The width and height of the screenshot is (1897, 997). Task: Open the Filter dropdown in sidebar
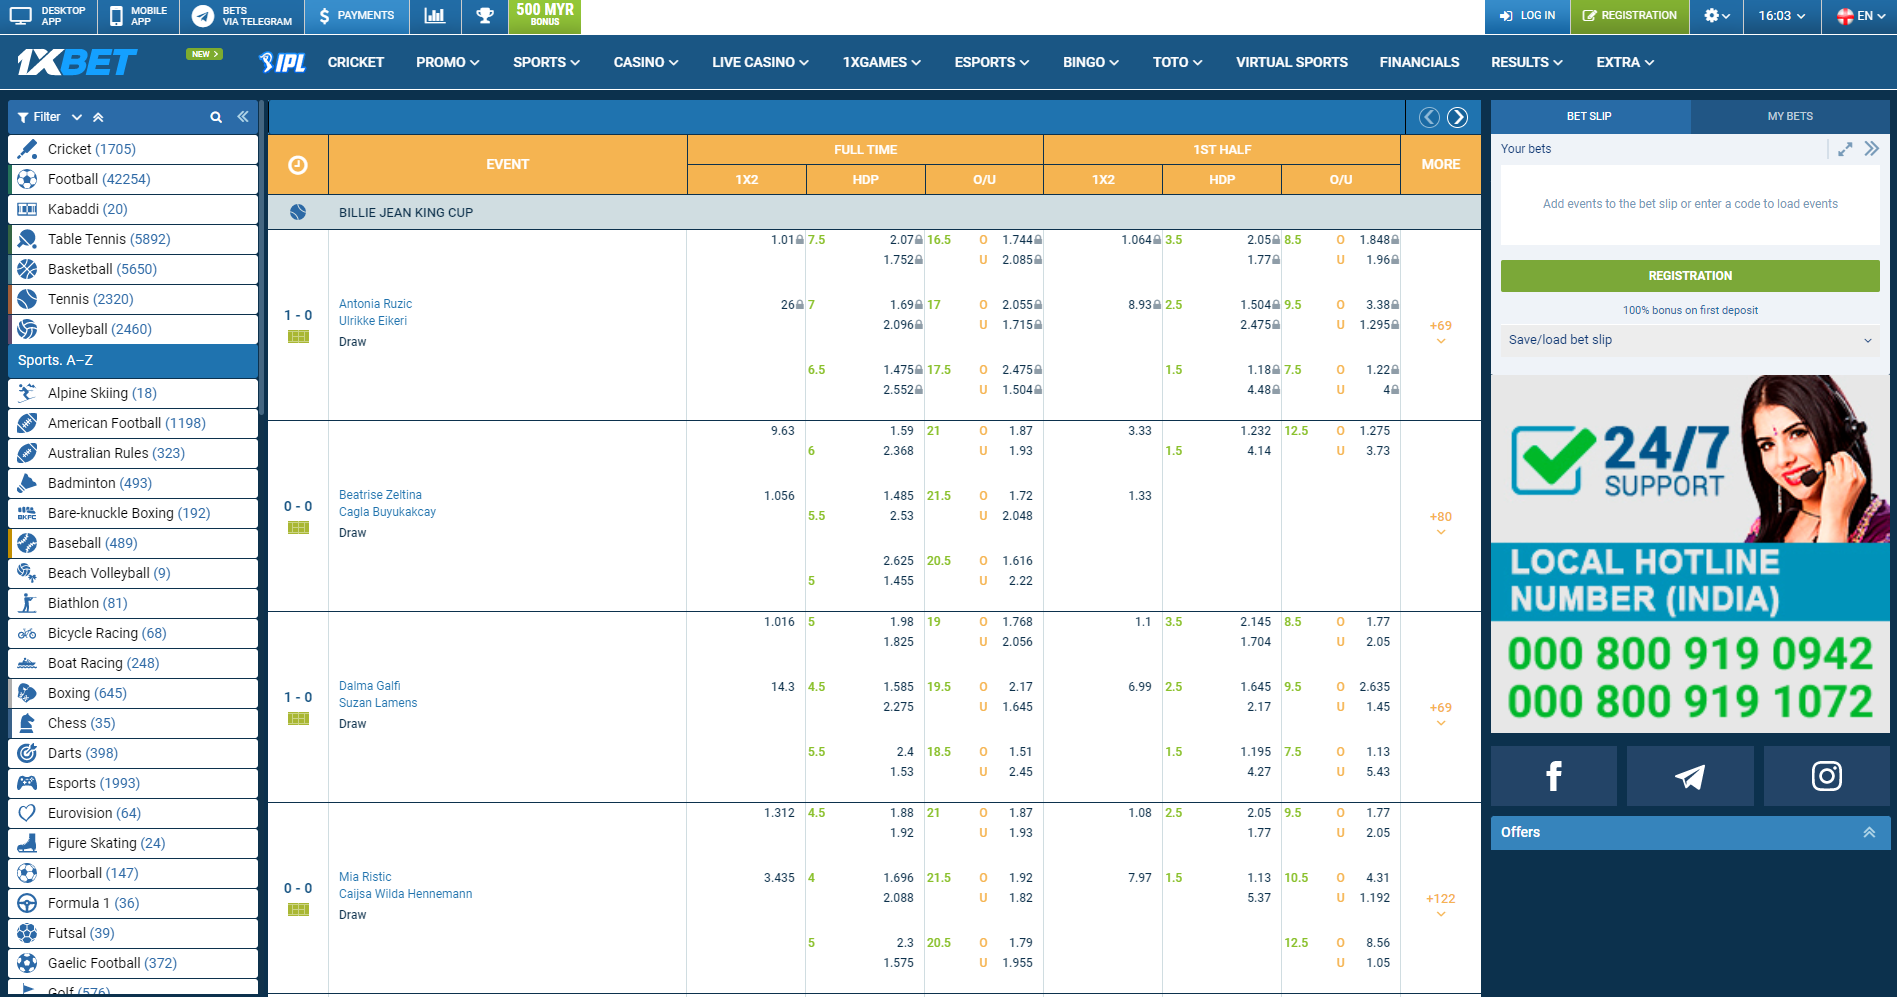(49, 117)
